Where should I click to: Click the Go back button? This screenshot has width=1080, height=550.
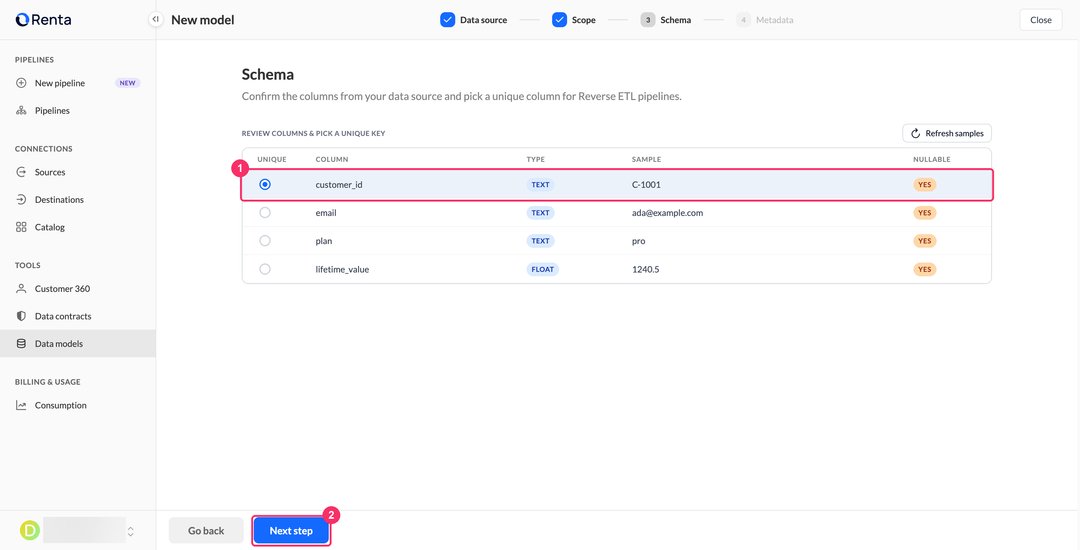[x=206, y=531]
